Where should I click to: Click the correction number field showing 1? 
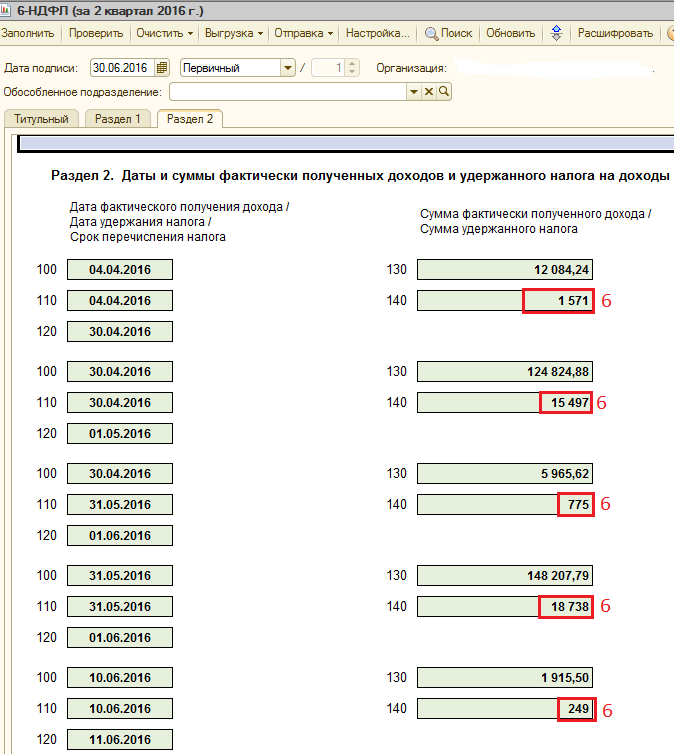[329, 68]
